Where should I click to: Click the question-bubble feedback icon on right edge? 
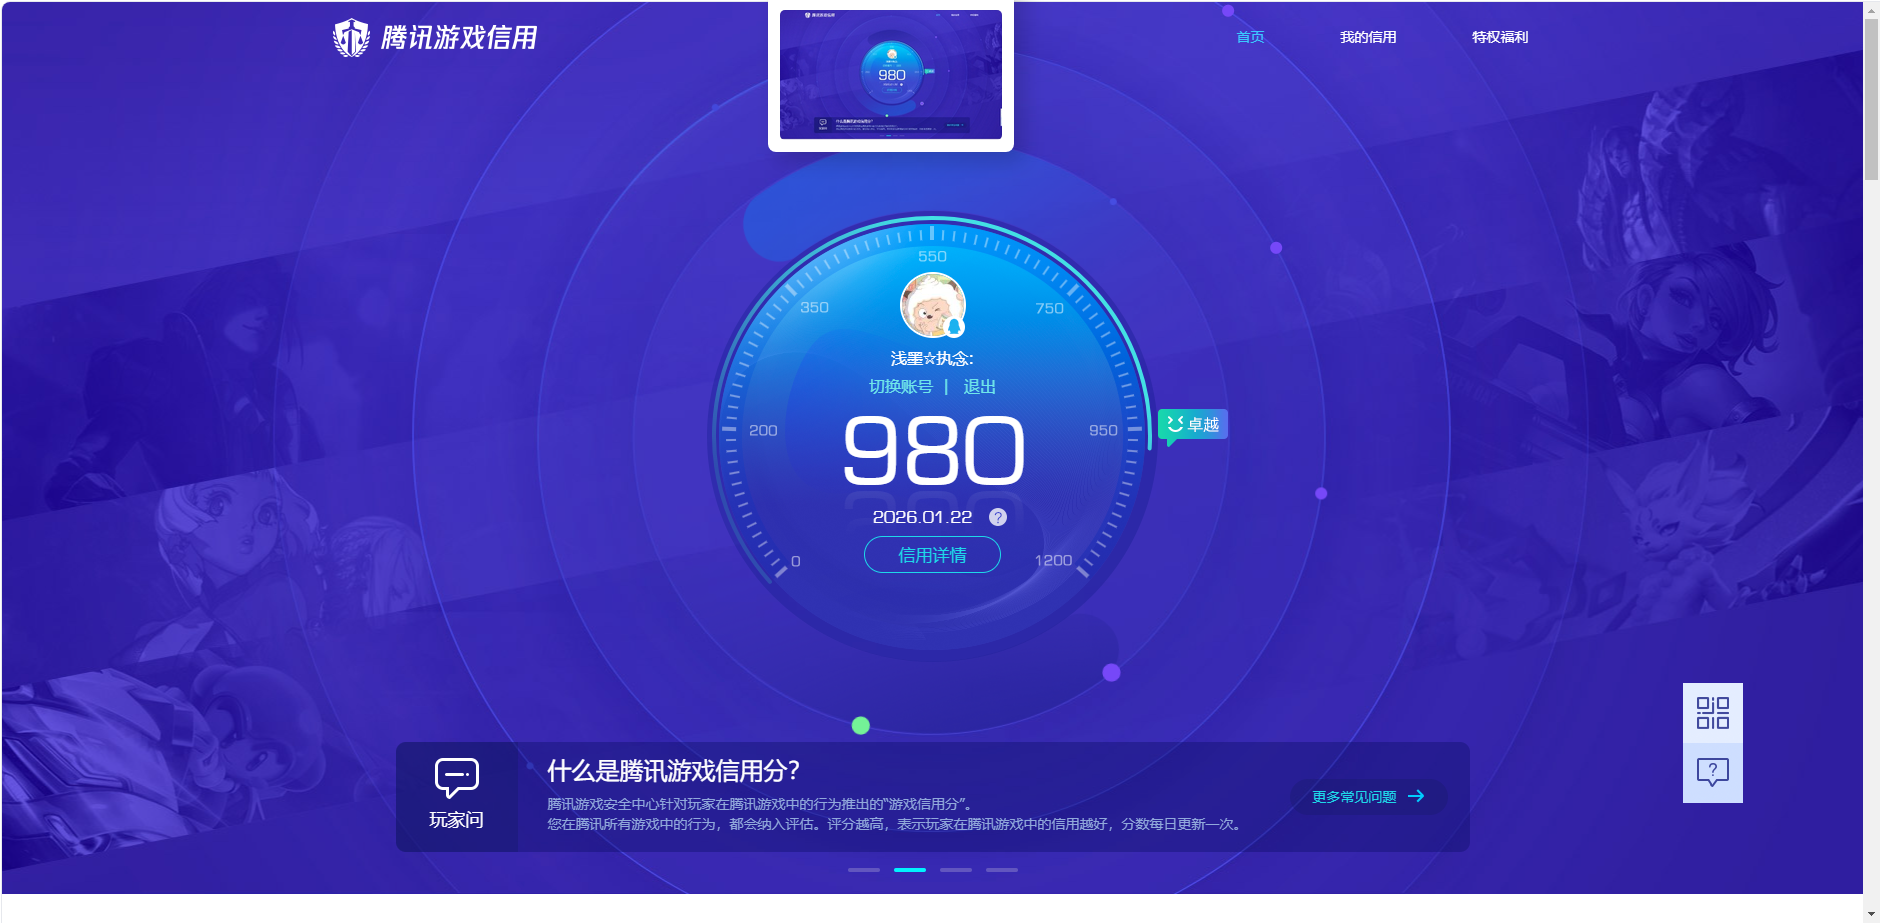click(x=1713, y=770)
